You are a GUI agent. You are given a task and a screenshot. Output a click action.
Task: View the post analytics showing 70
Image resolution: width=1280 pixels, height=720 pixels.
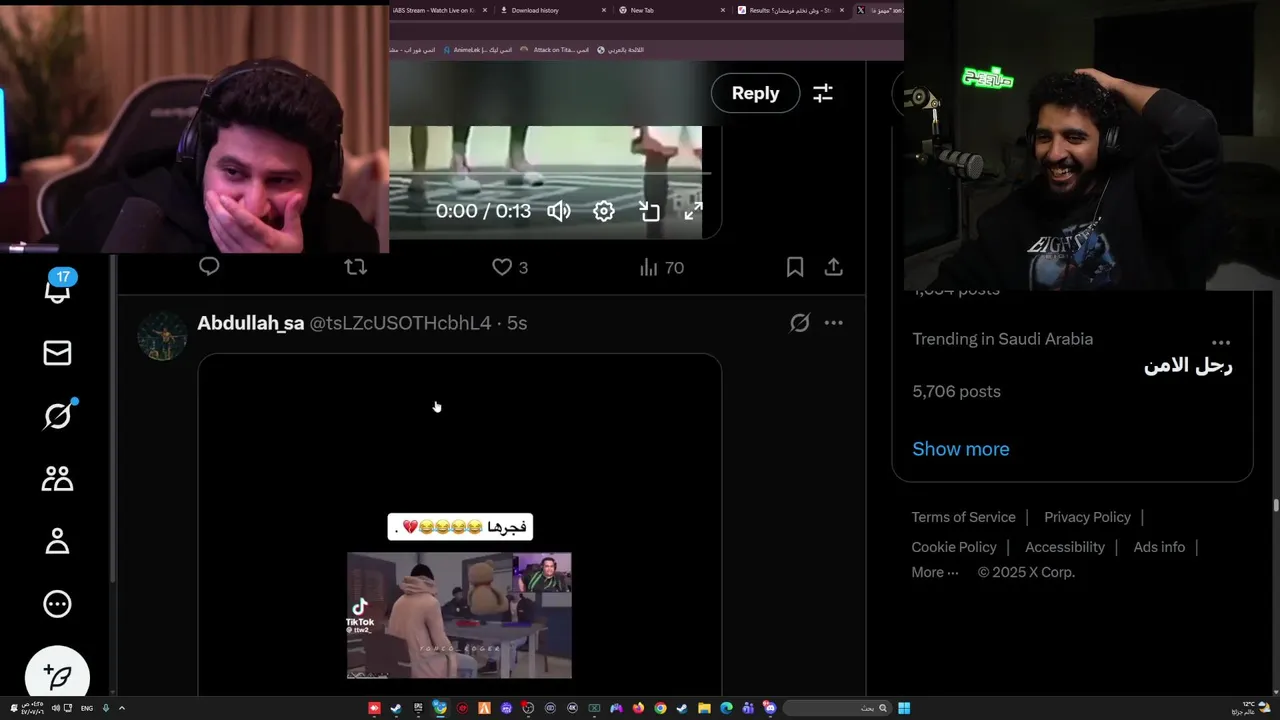661,267
